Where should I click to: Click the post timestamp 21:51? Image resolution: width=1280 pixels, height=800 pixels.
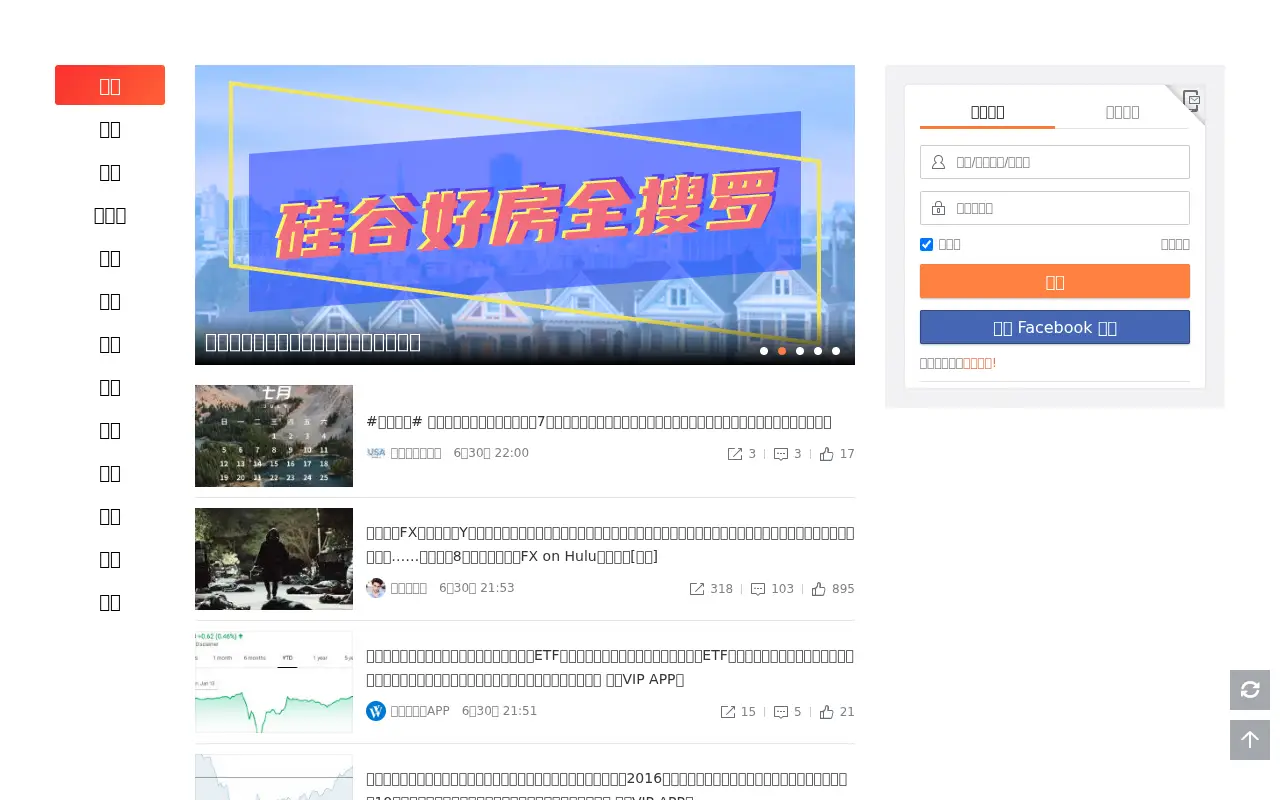coord(500,711)
